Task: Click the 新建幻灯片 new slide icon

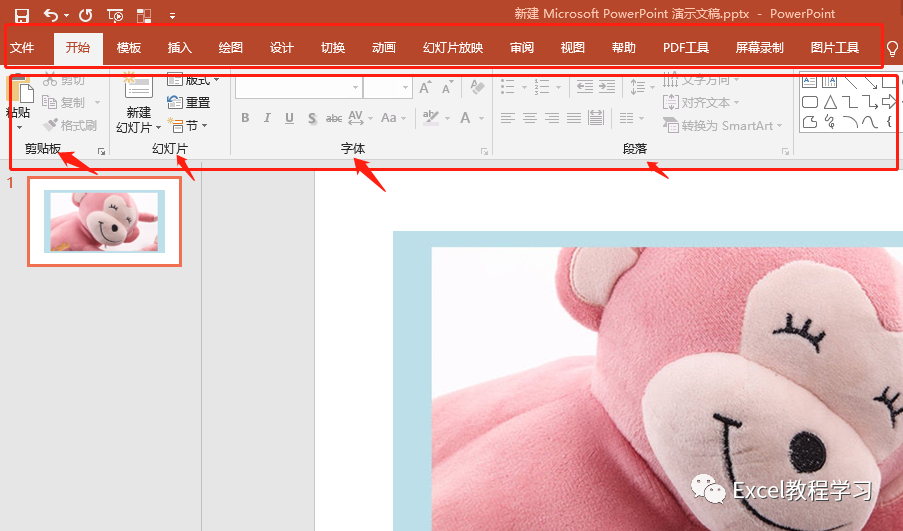Action: coord(138,86)
